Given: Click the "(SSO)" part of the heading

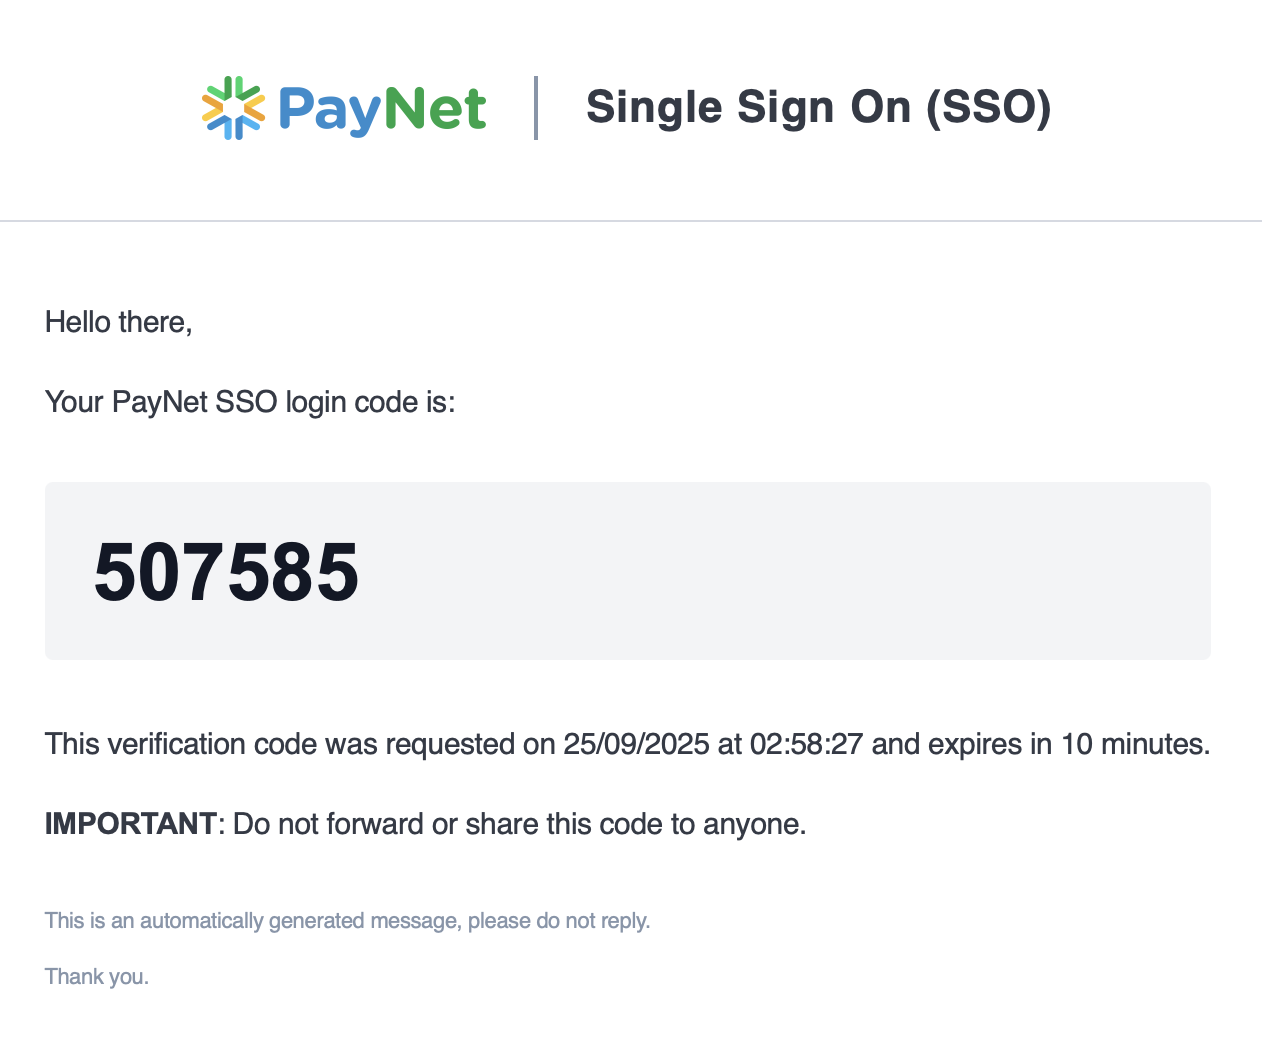Looking at the screenshot, I should point(988,107).
